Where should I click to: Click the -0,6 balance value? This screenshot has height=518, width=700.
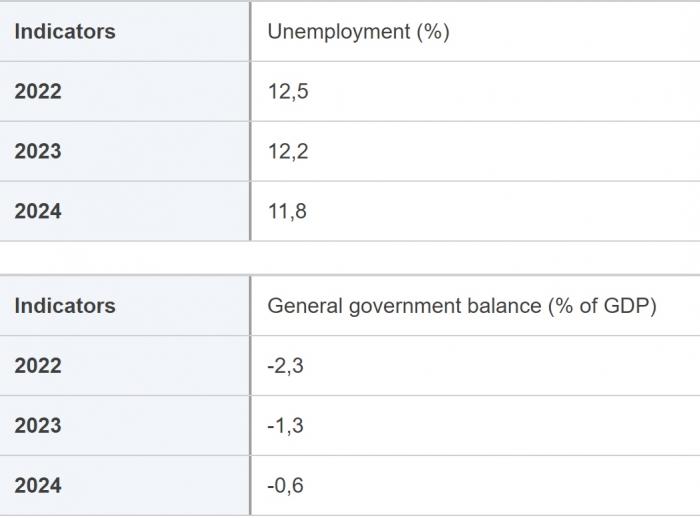[285, 486]
